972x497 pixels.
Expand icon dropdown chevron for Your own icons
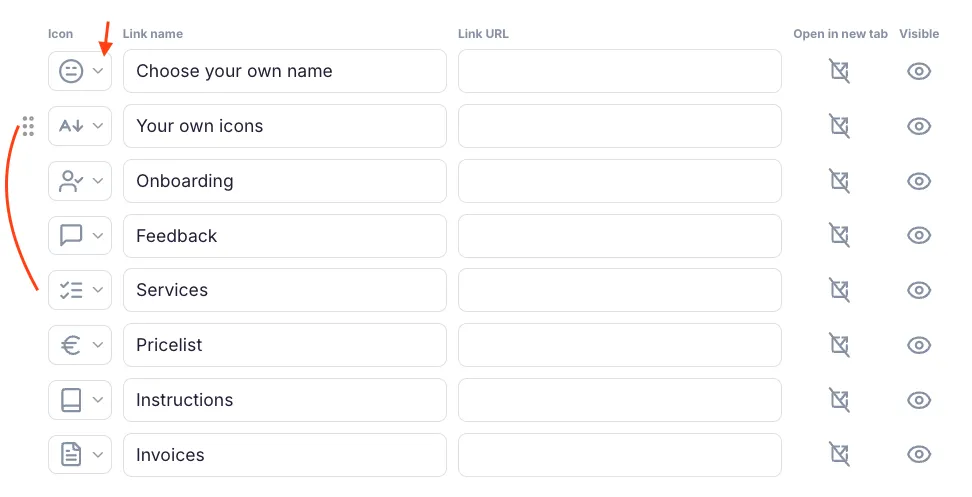(98, 126)
